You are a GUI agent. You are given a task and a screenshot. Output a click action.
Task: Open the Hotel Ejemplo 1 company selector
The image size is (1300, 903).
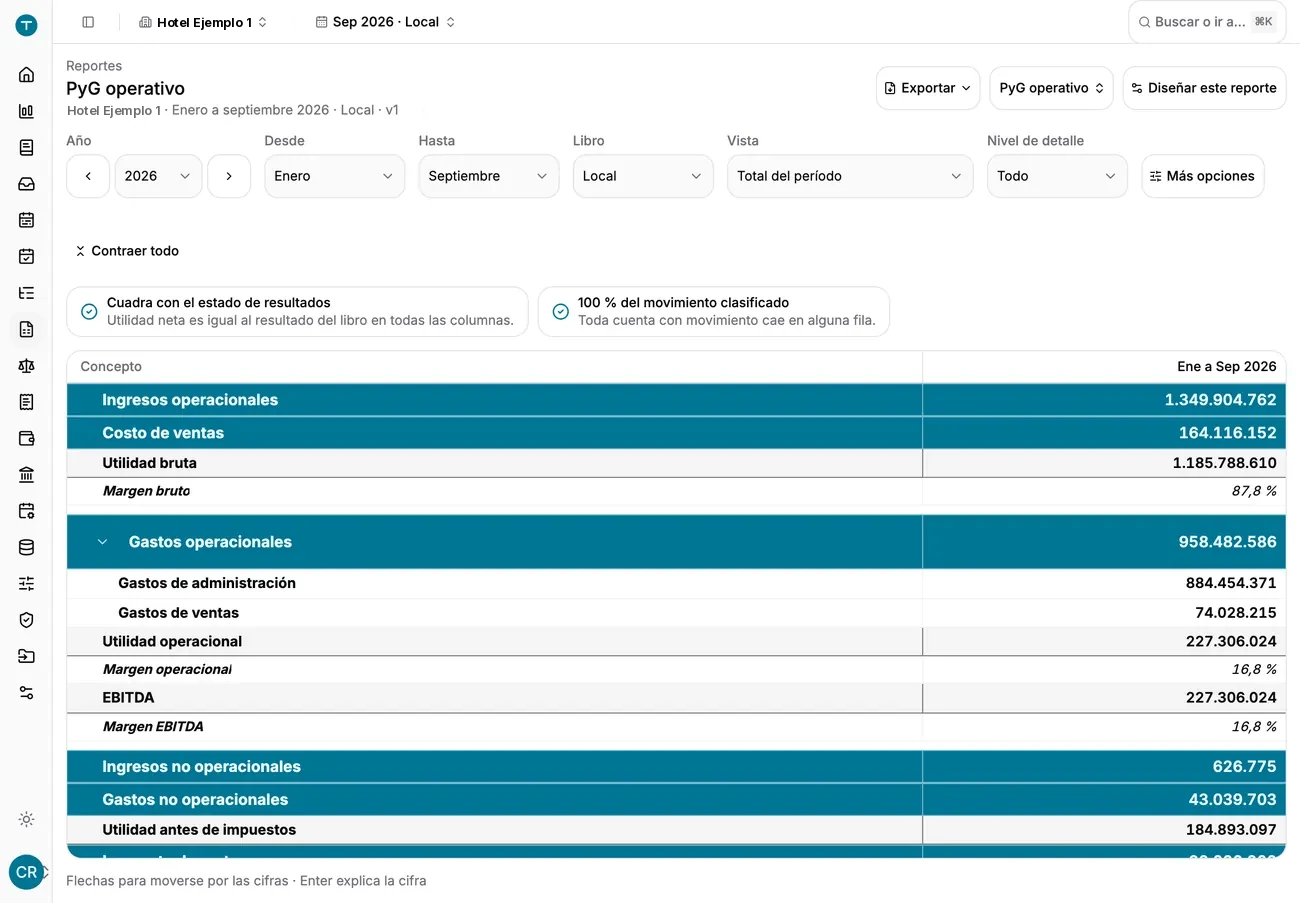pyautogui.click(x=203, y=22)
